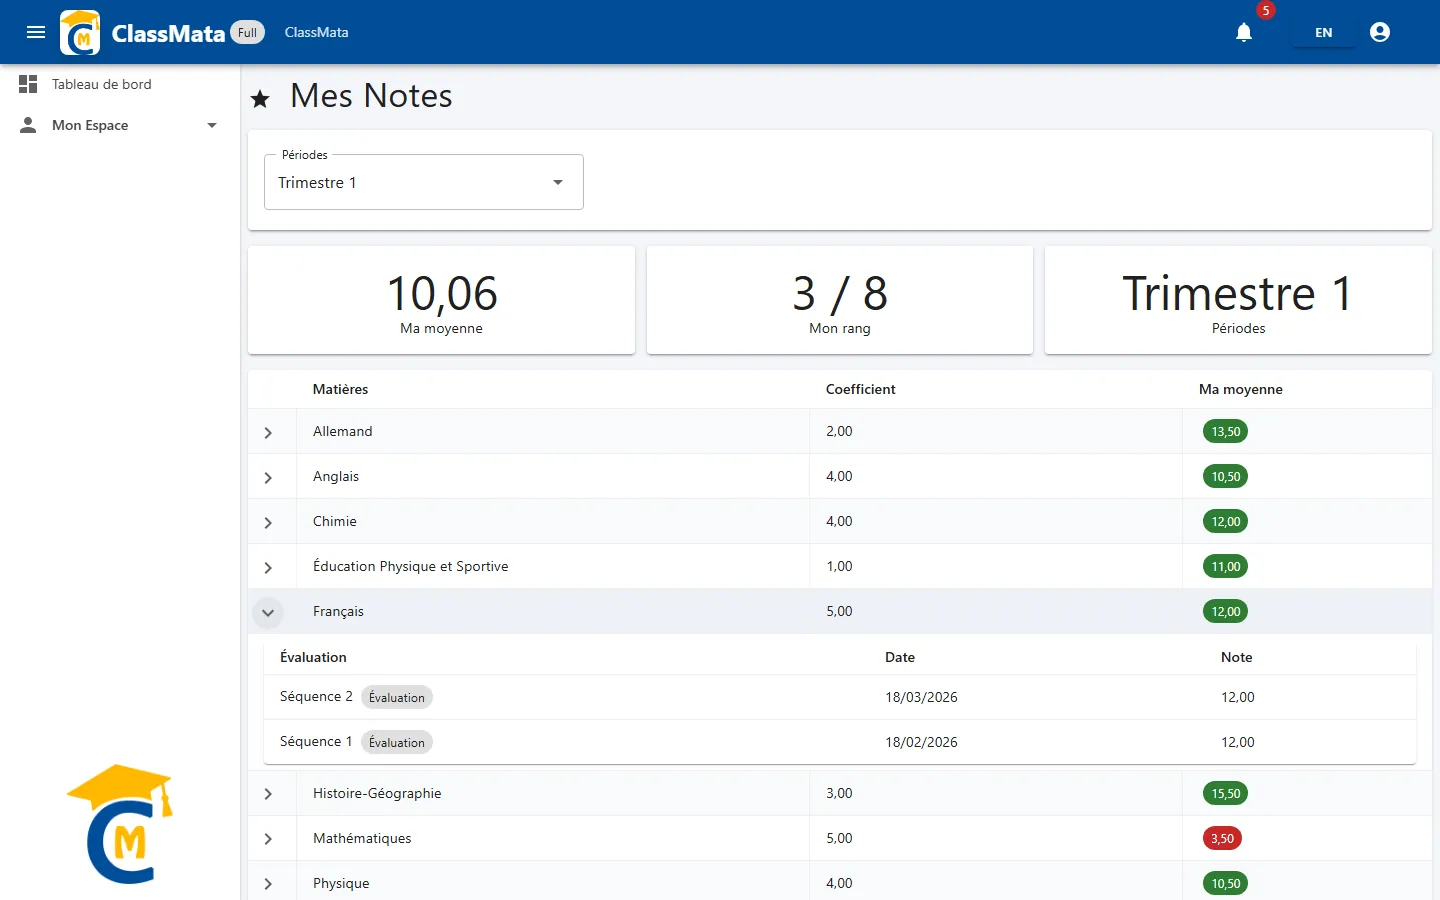
Task: Select the Histoire-Géographie subject row
Action: coord(840,793)
